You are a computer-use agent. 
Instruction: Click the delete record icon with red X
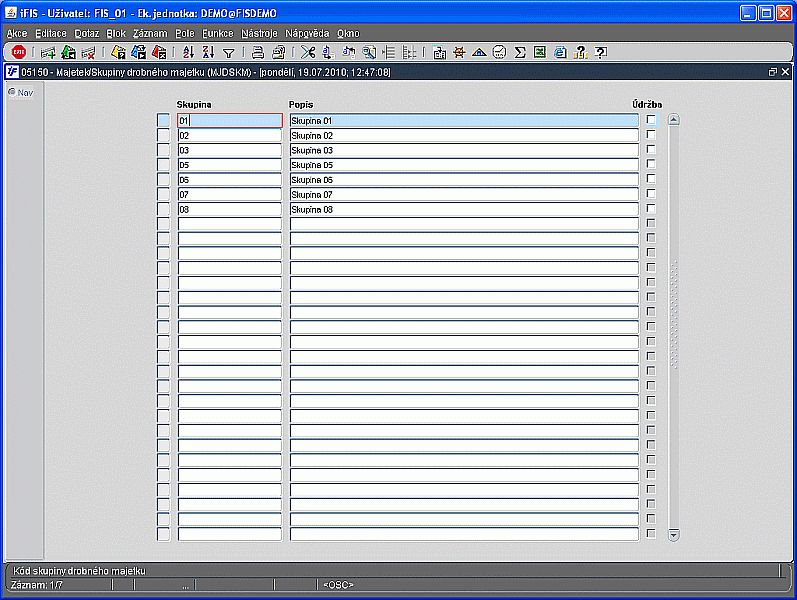pyautogui.click(x=89, y=52)
